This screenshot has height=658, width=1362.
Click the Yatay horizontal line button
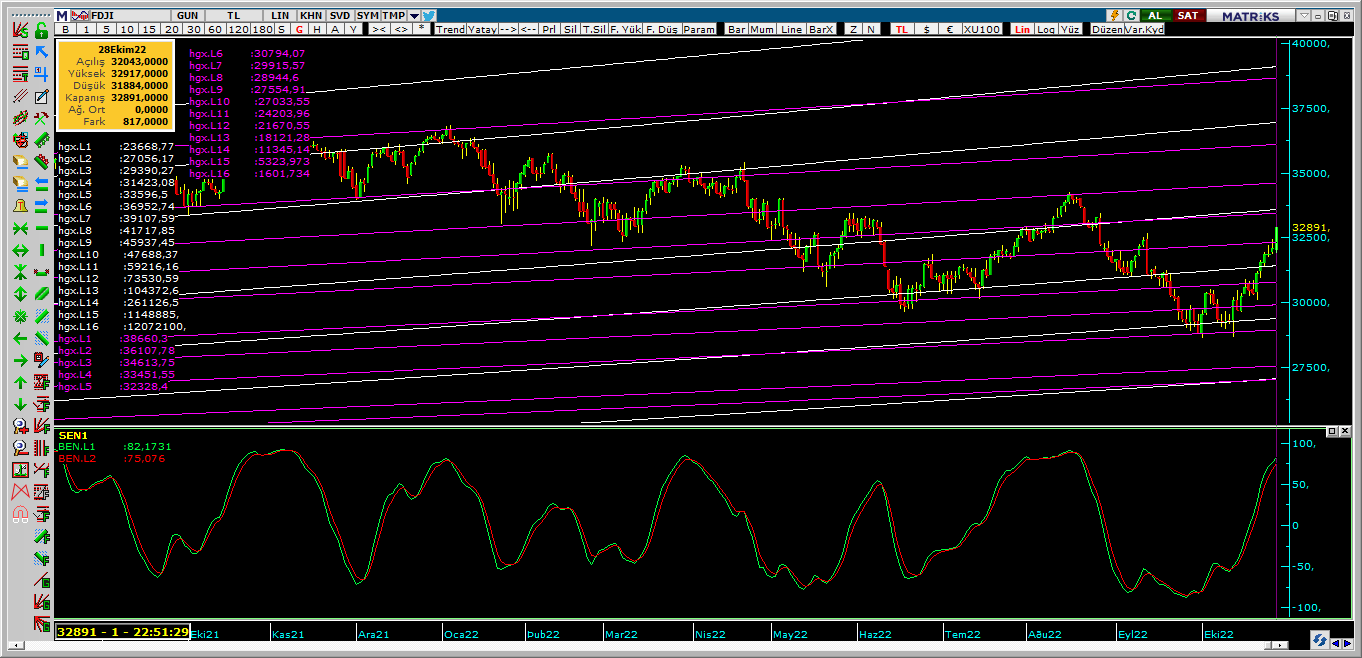coord(481,29)
